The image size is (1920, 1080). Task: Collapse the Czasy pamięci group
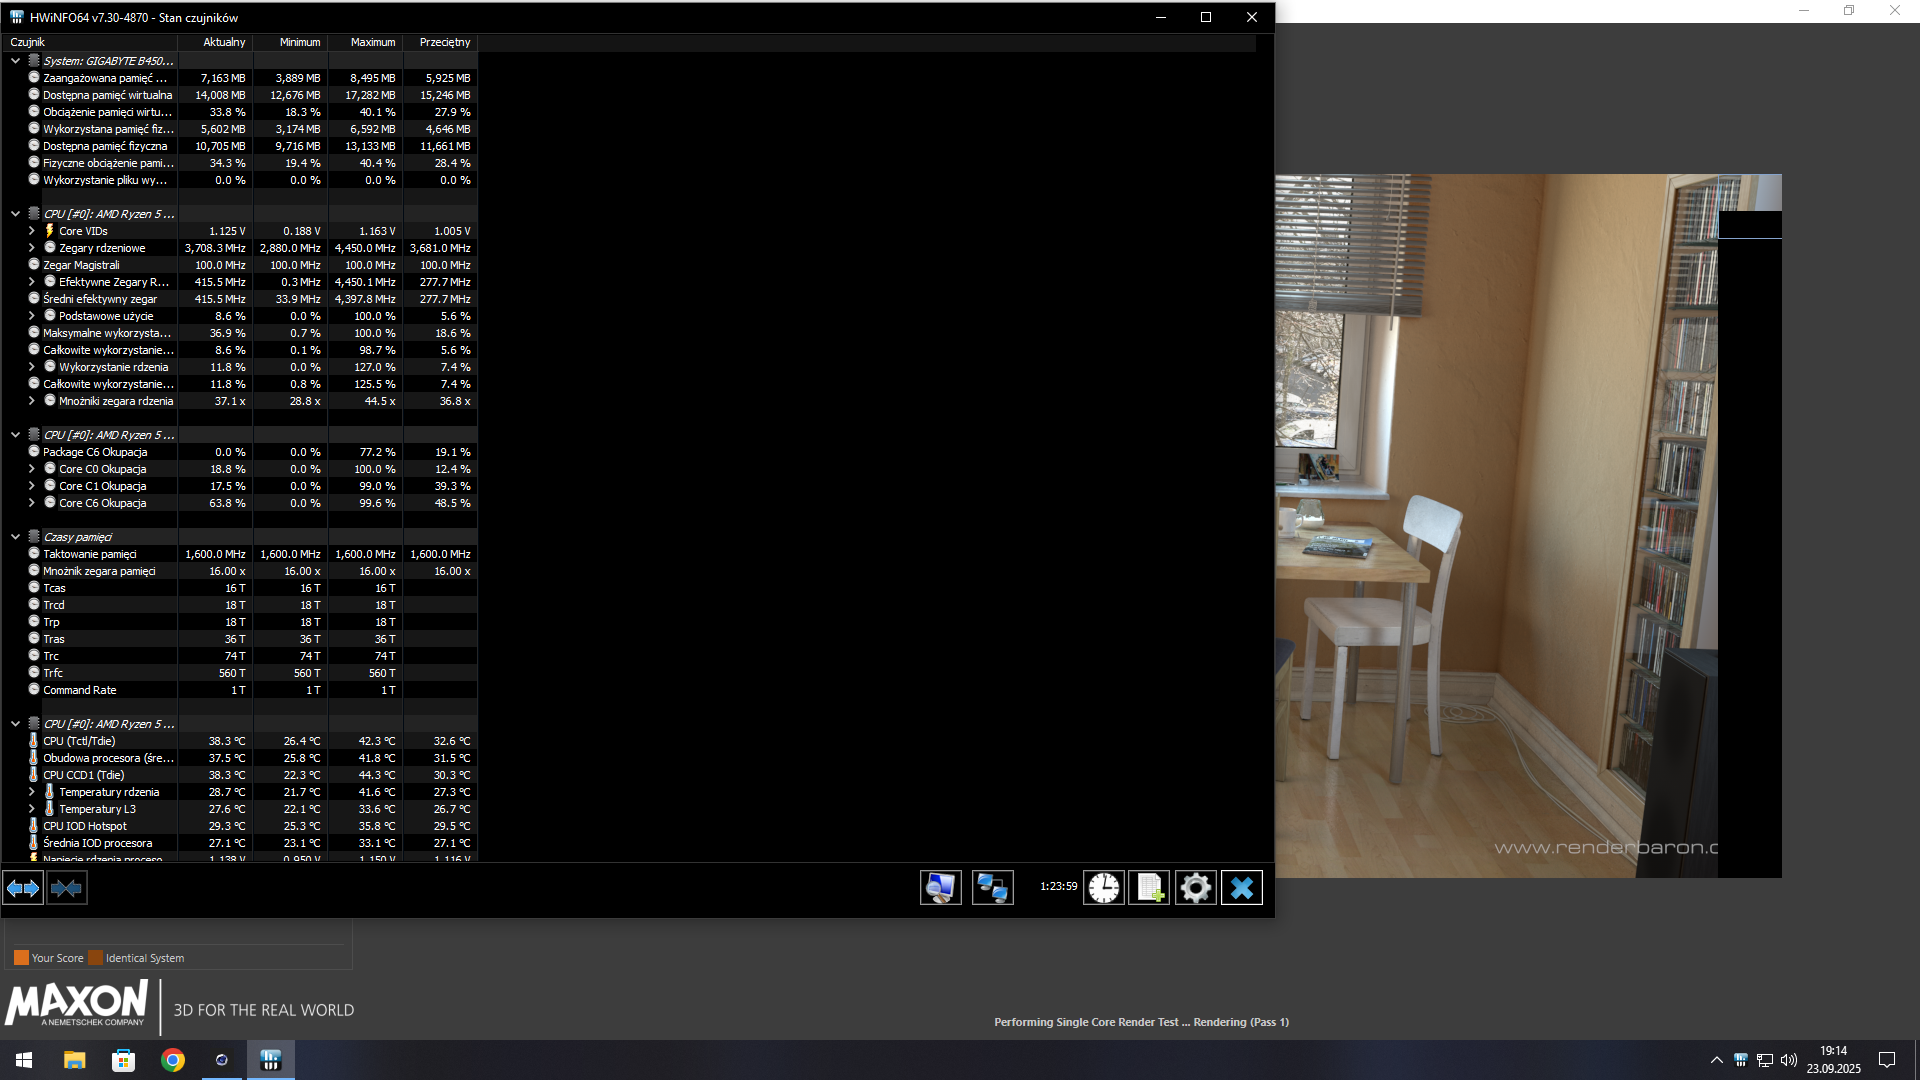(15, 537)
